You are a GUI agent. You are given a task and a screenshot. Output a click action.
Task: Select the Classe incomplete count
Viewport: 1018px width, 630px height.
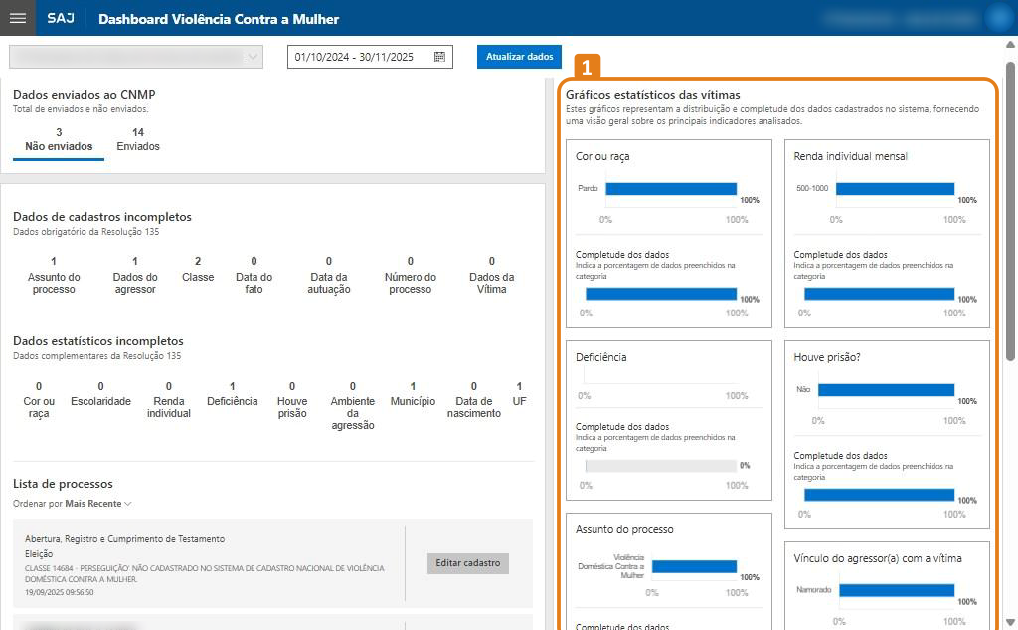click(x=198, y=269)
